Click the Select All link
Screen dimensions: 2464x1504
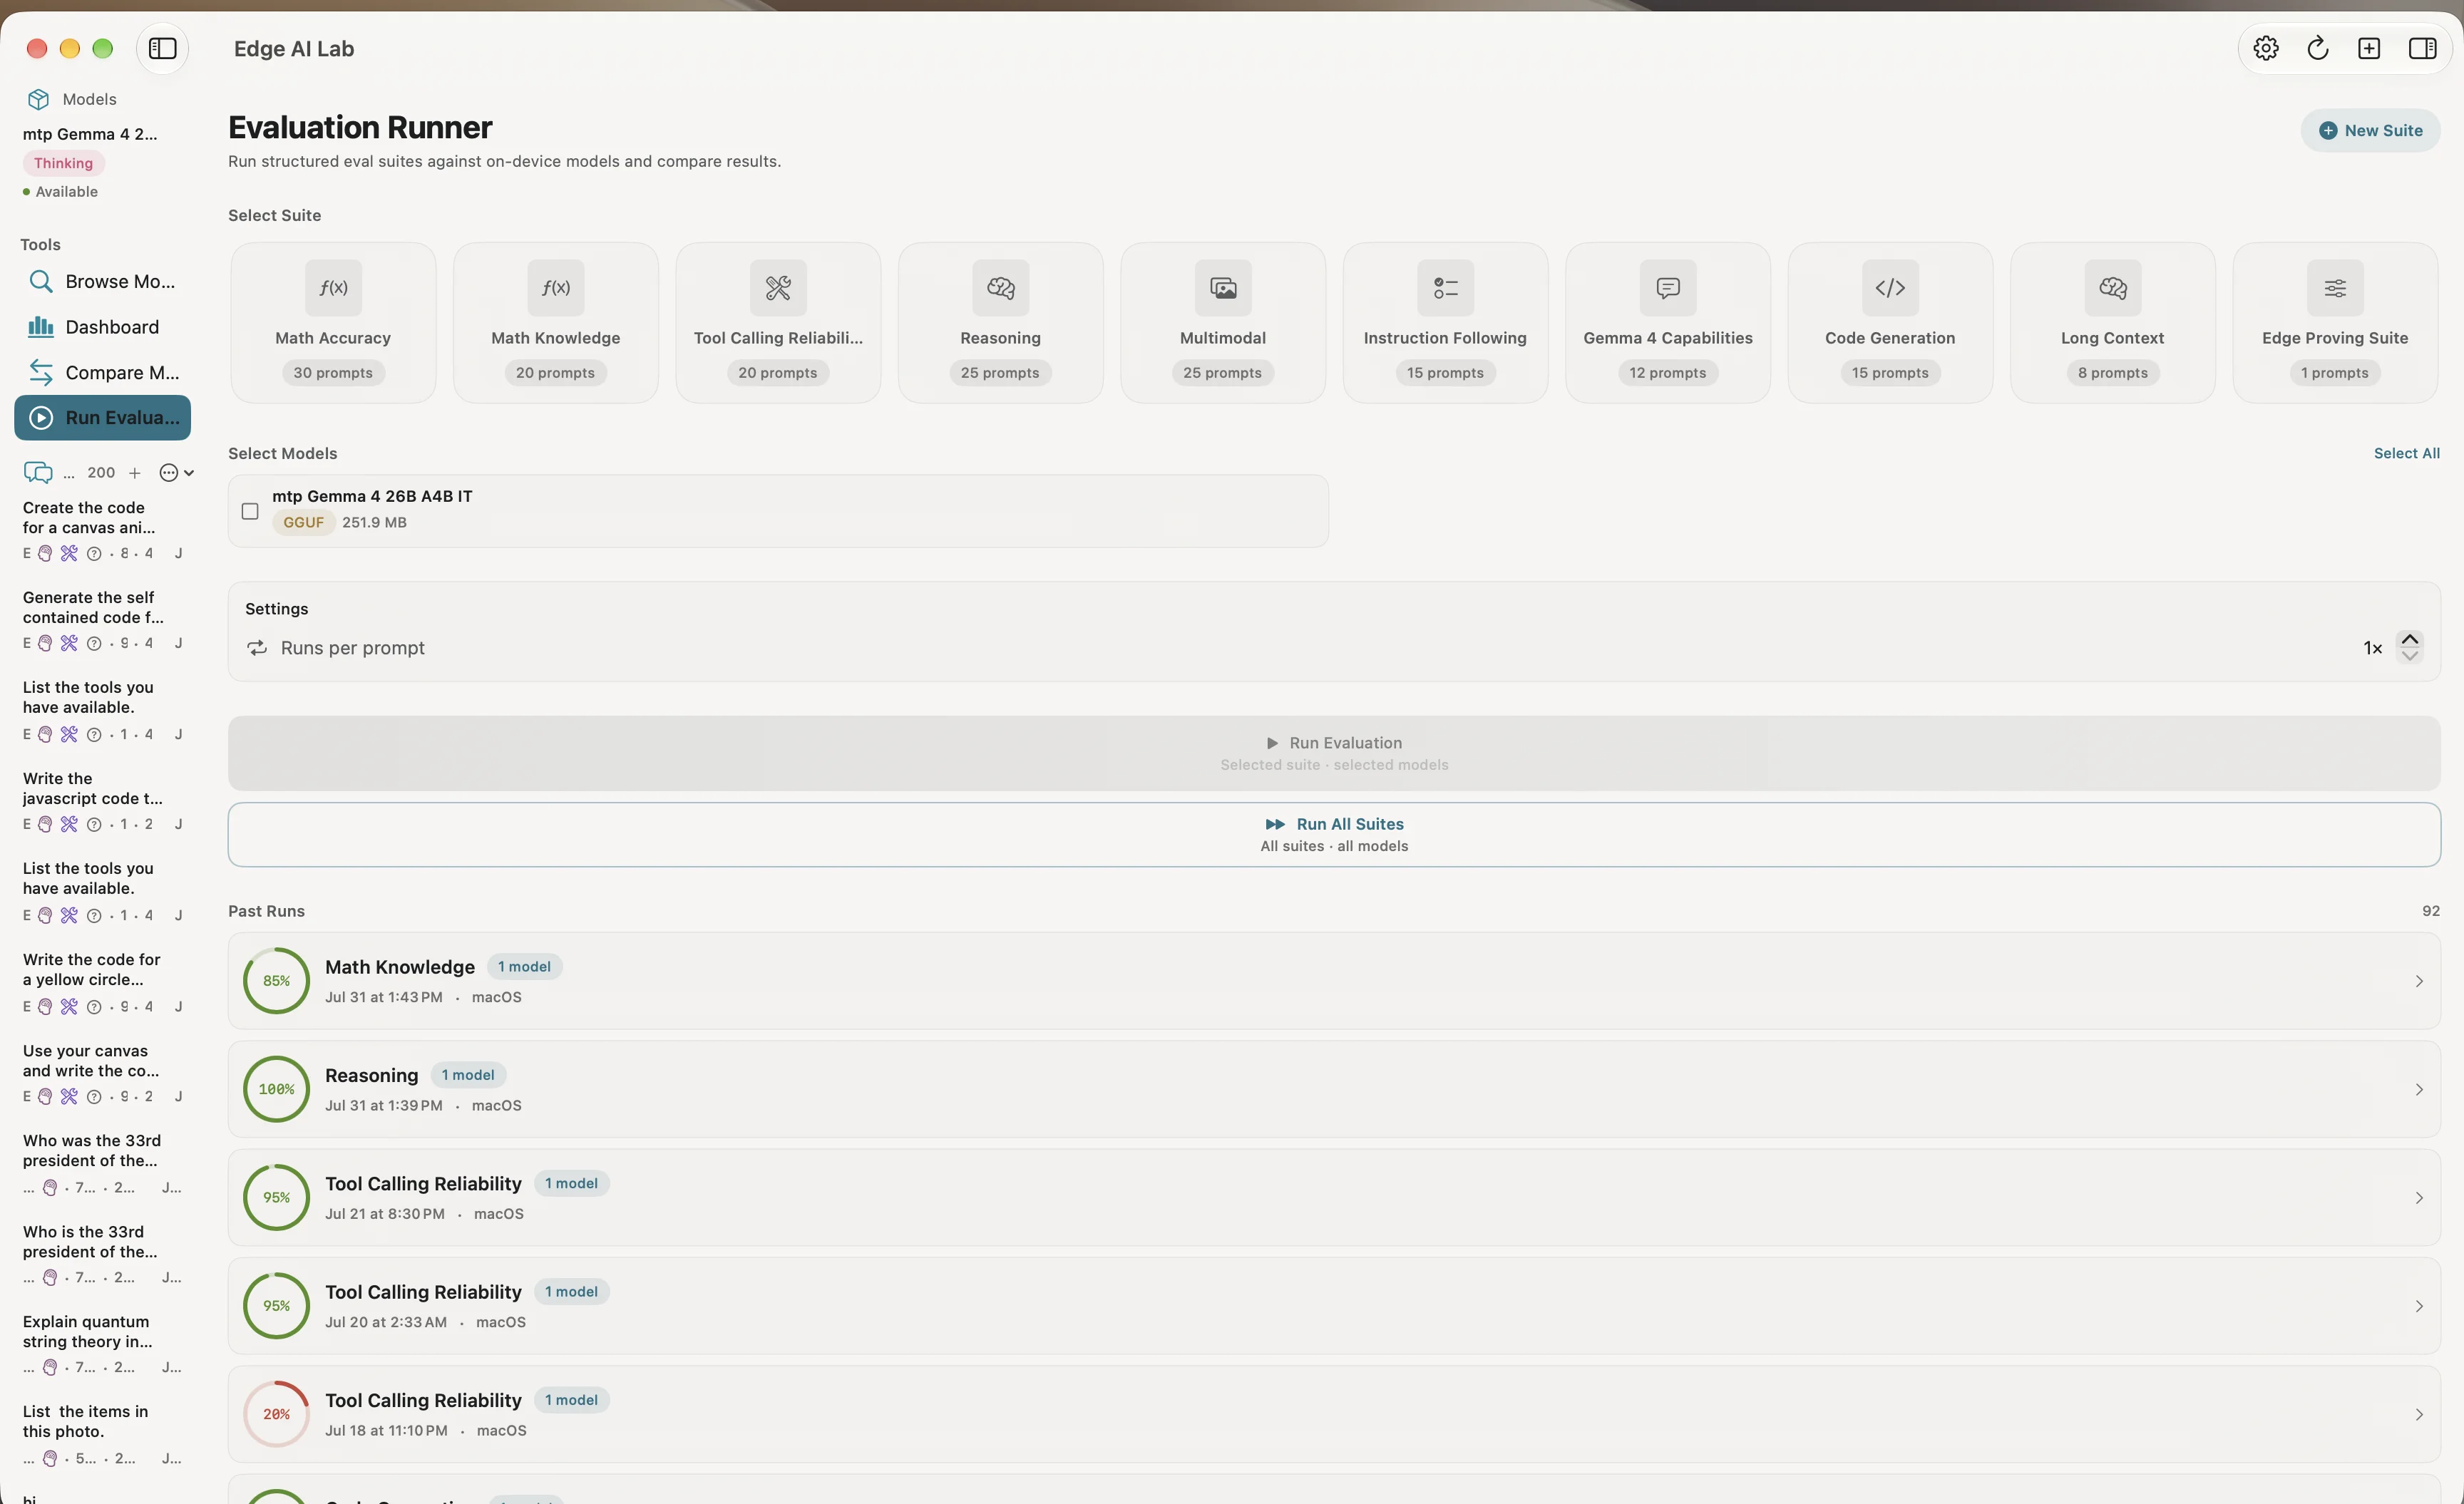[x=2406, y=453]
